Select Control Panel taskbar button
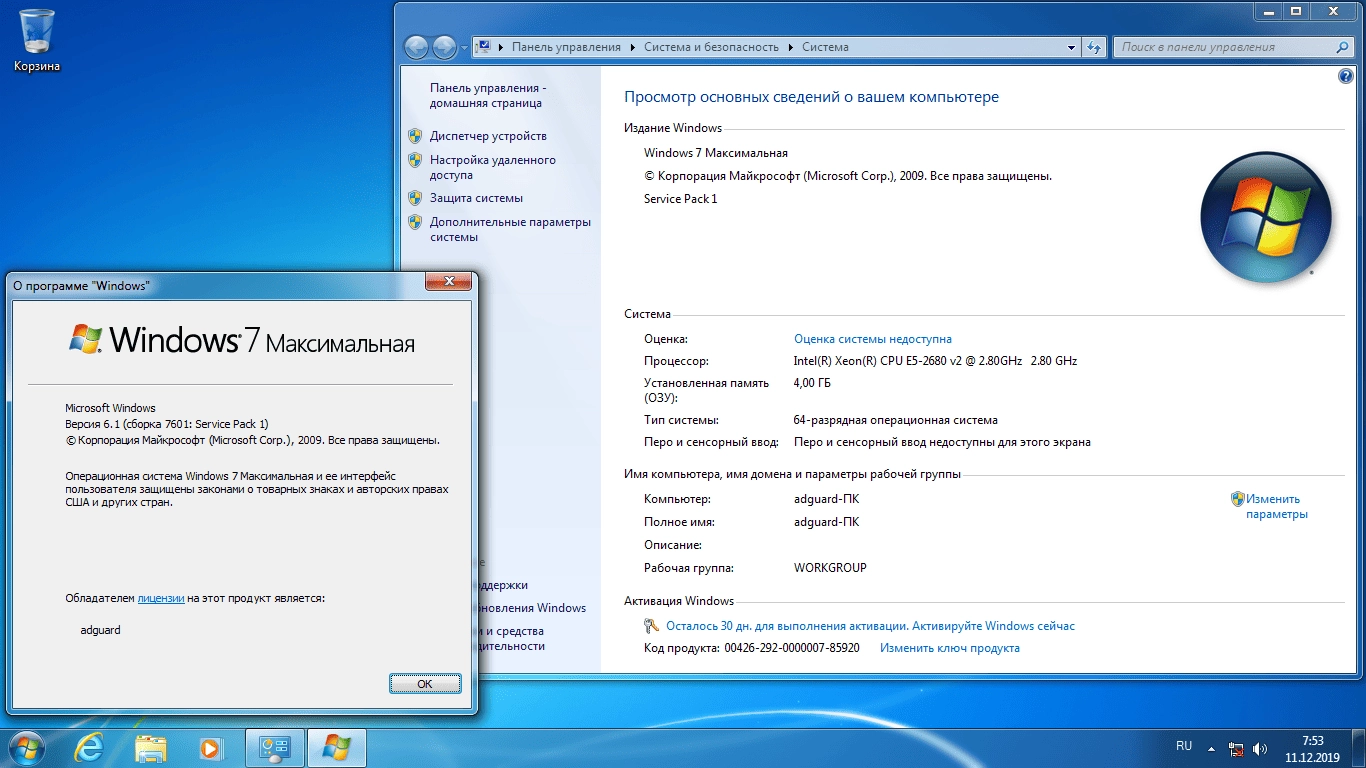This screenshot has height=768, width=1366. 275,747
